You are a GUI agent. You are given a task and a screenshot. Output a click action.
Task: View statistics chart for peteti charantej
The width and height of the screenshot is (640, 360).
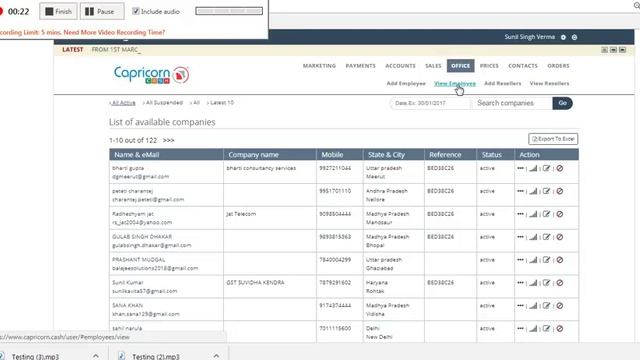click(x=533, y=191)
